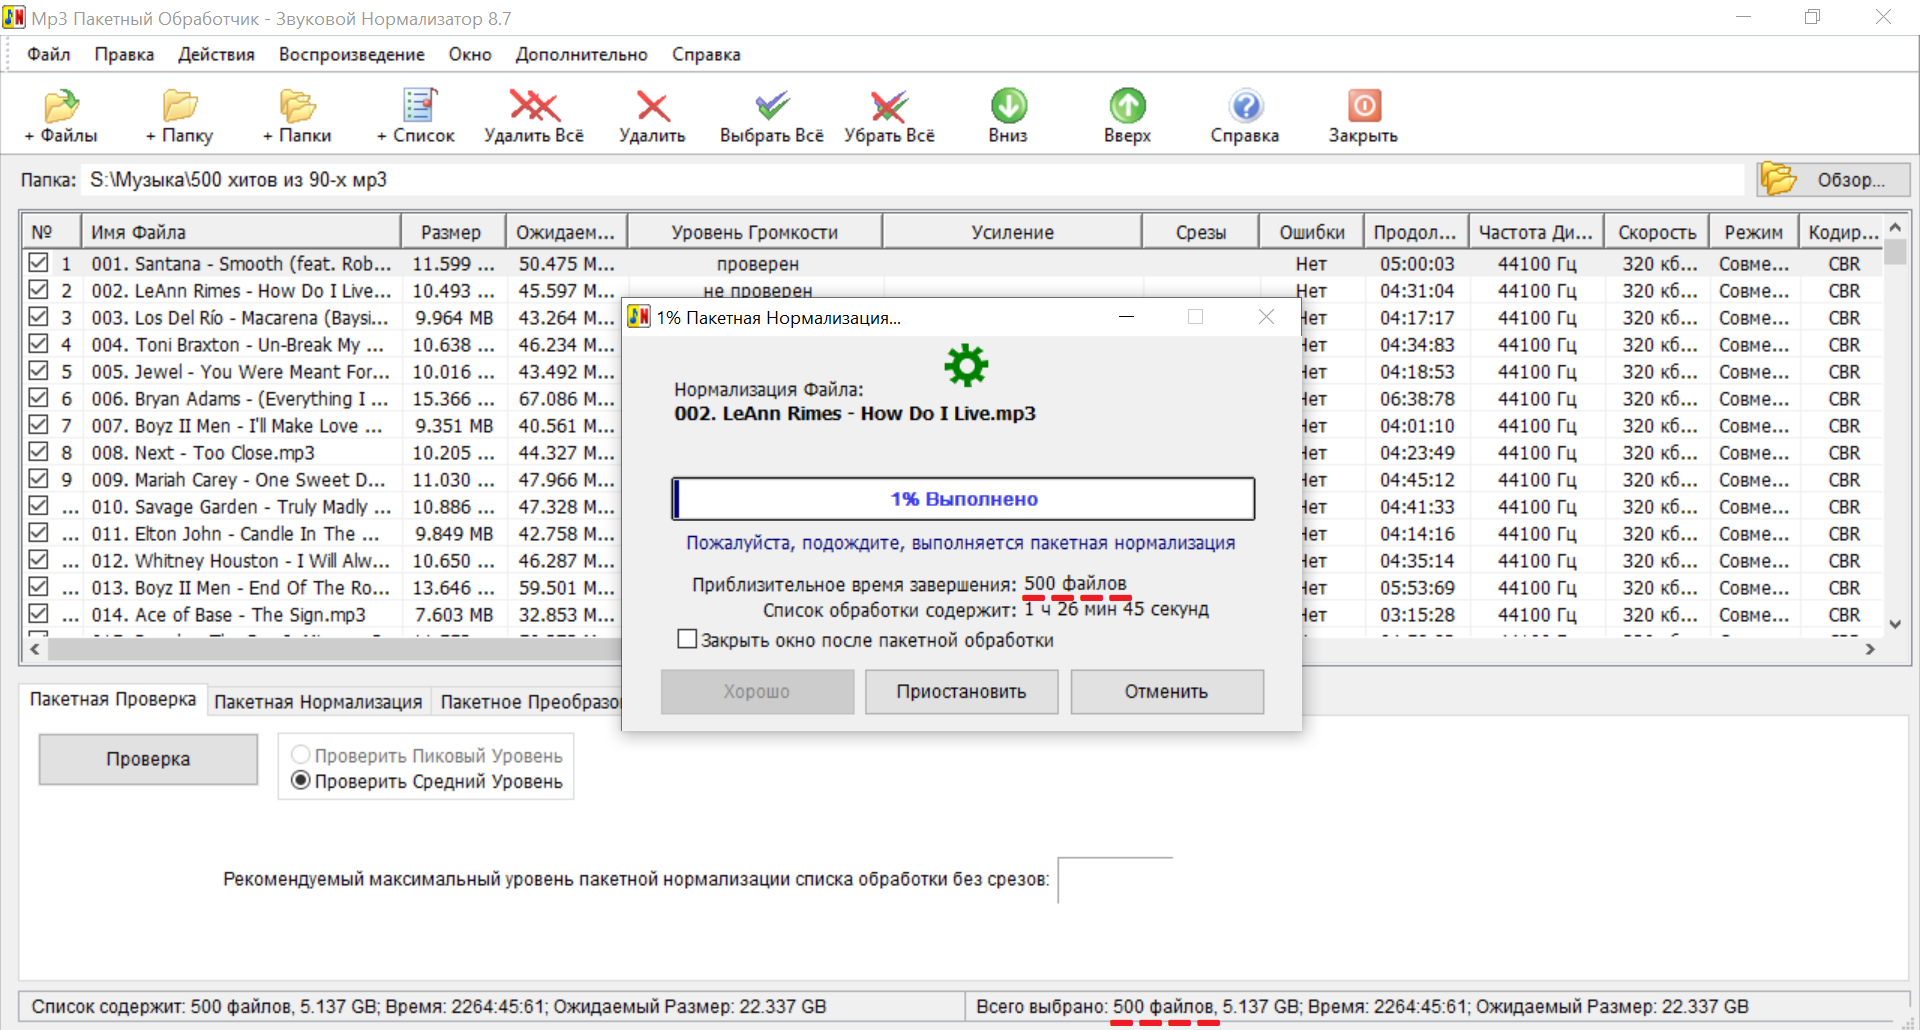Minimize the Пакетная Нормализация dialog

click(1126, 317)
